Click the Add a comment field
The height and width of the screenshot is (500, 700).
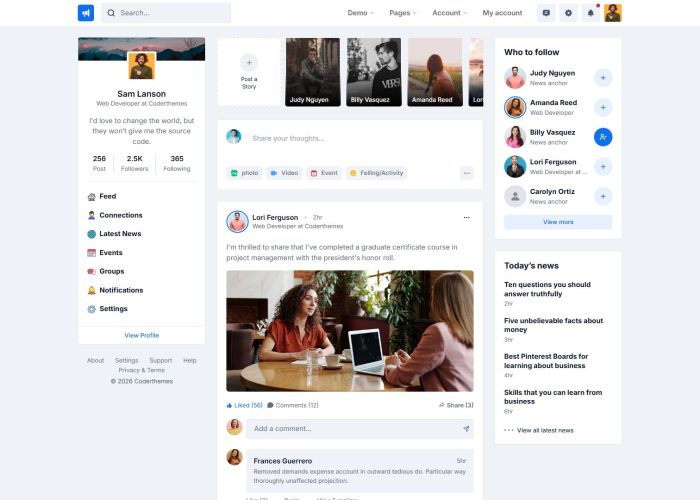point(360,429)
